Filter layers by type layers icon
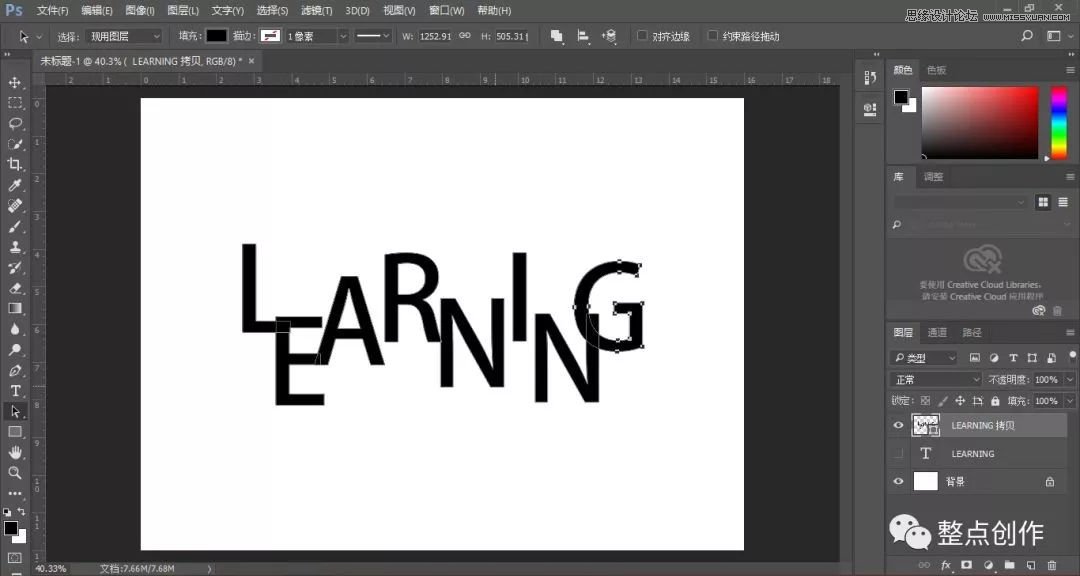Screen dimensions: 1080x576 coord(1013,358)
